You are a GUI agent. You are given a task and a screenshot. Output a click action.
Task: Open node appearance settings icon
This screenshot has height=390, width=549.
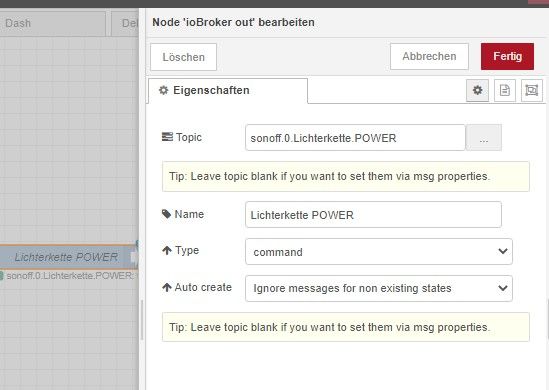pos(531,91)
